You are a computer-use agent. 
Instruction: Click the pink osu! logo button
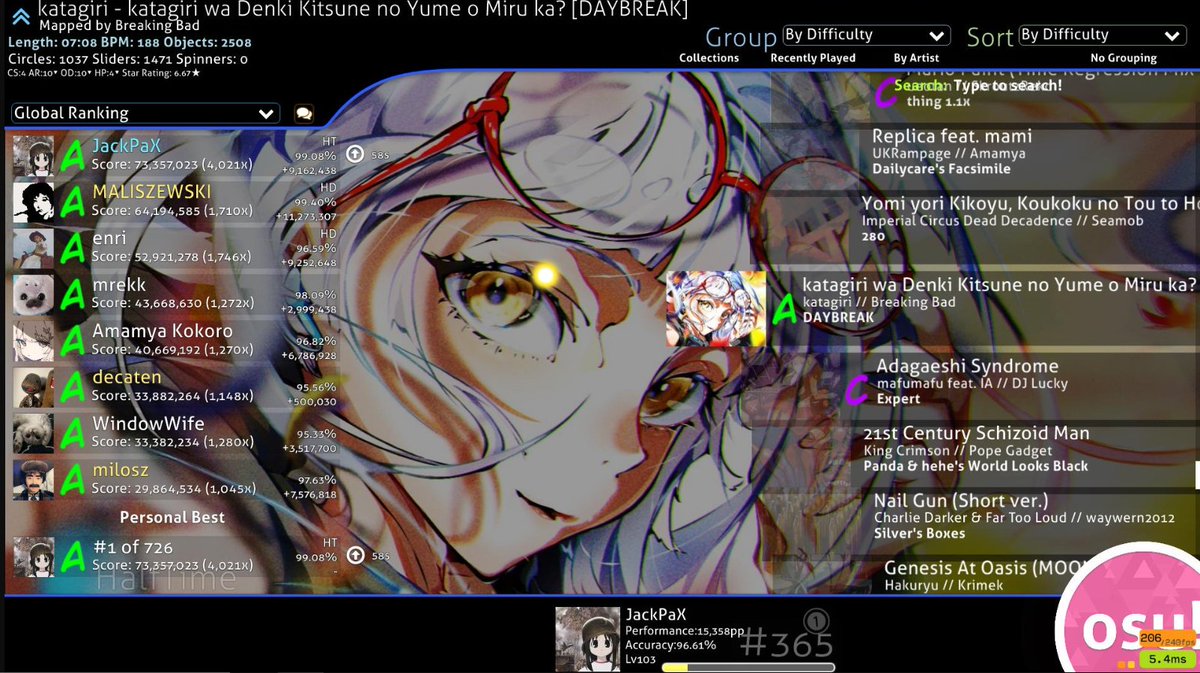click(x=1128, y=615)
